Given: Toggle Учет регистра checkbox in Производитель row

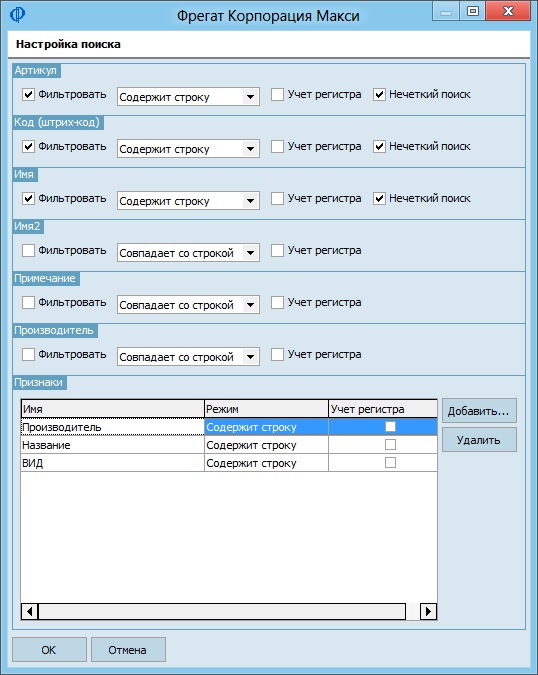Looking at the screenshot, I should 390,427.
